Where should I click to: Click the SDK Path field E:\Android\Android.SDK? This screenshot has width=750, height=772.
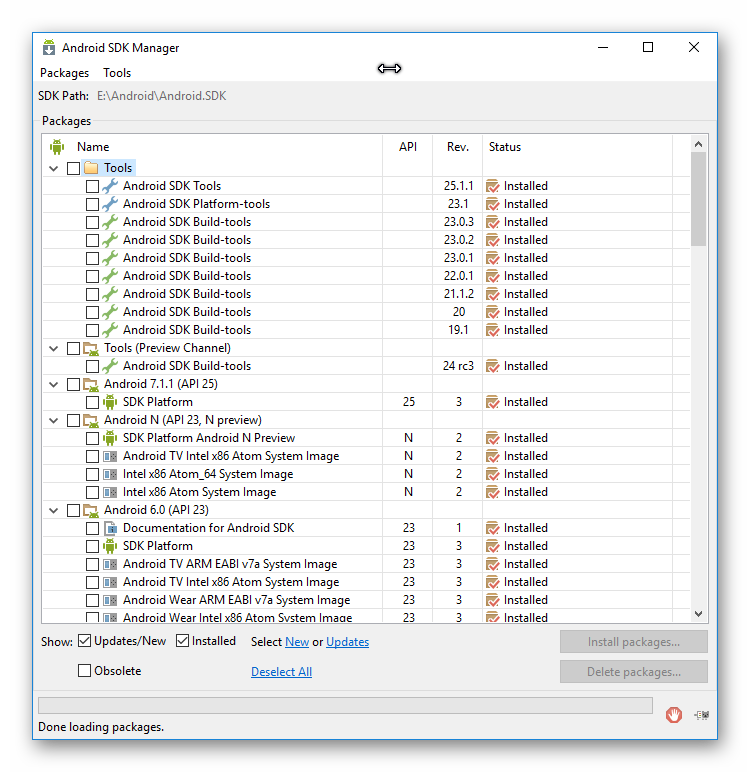tap(162, 96)
